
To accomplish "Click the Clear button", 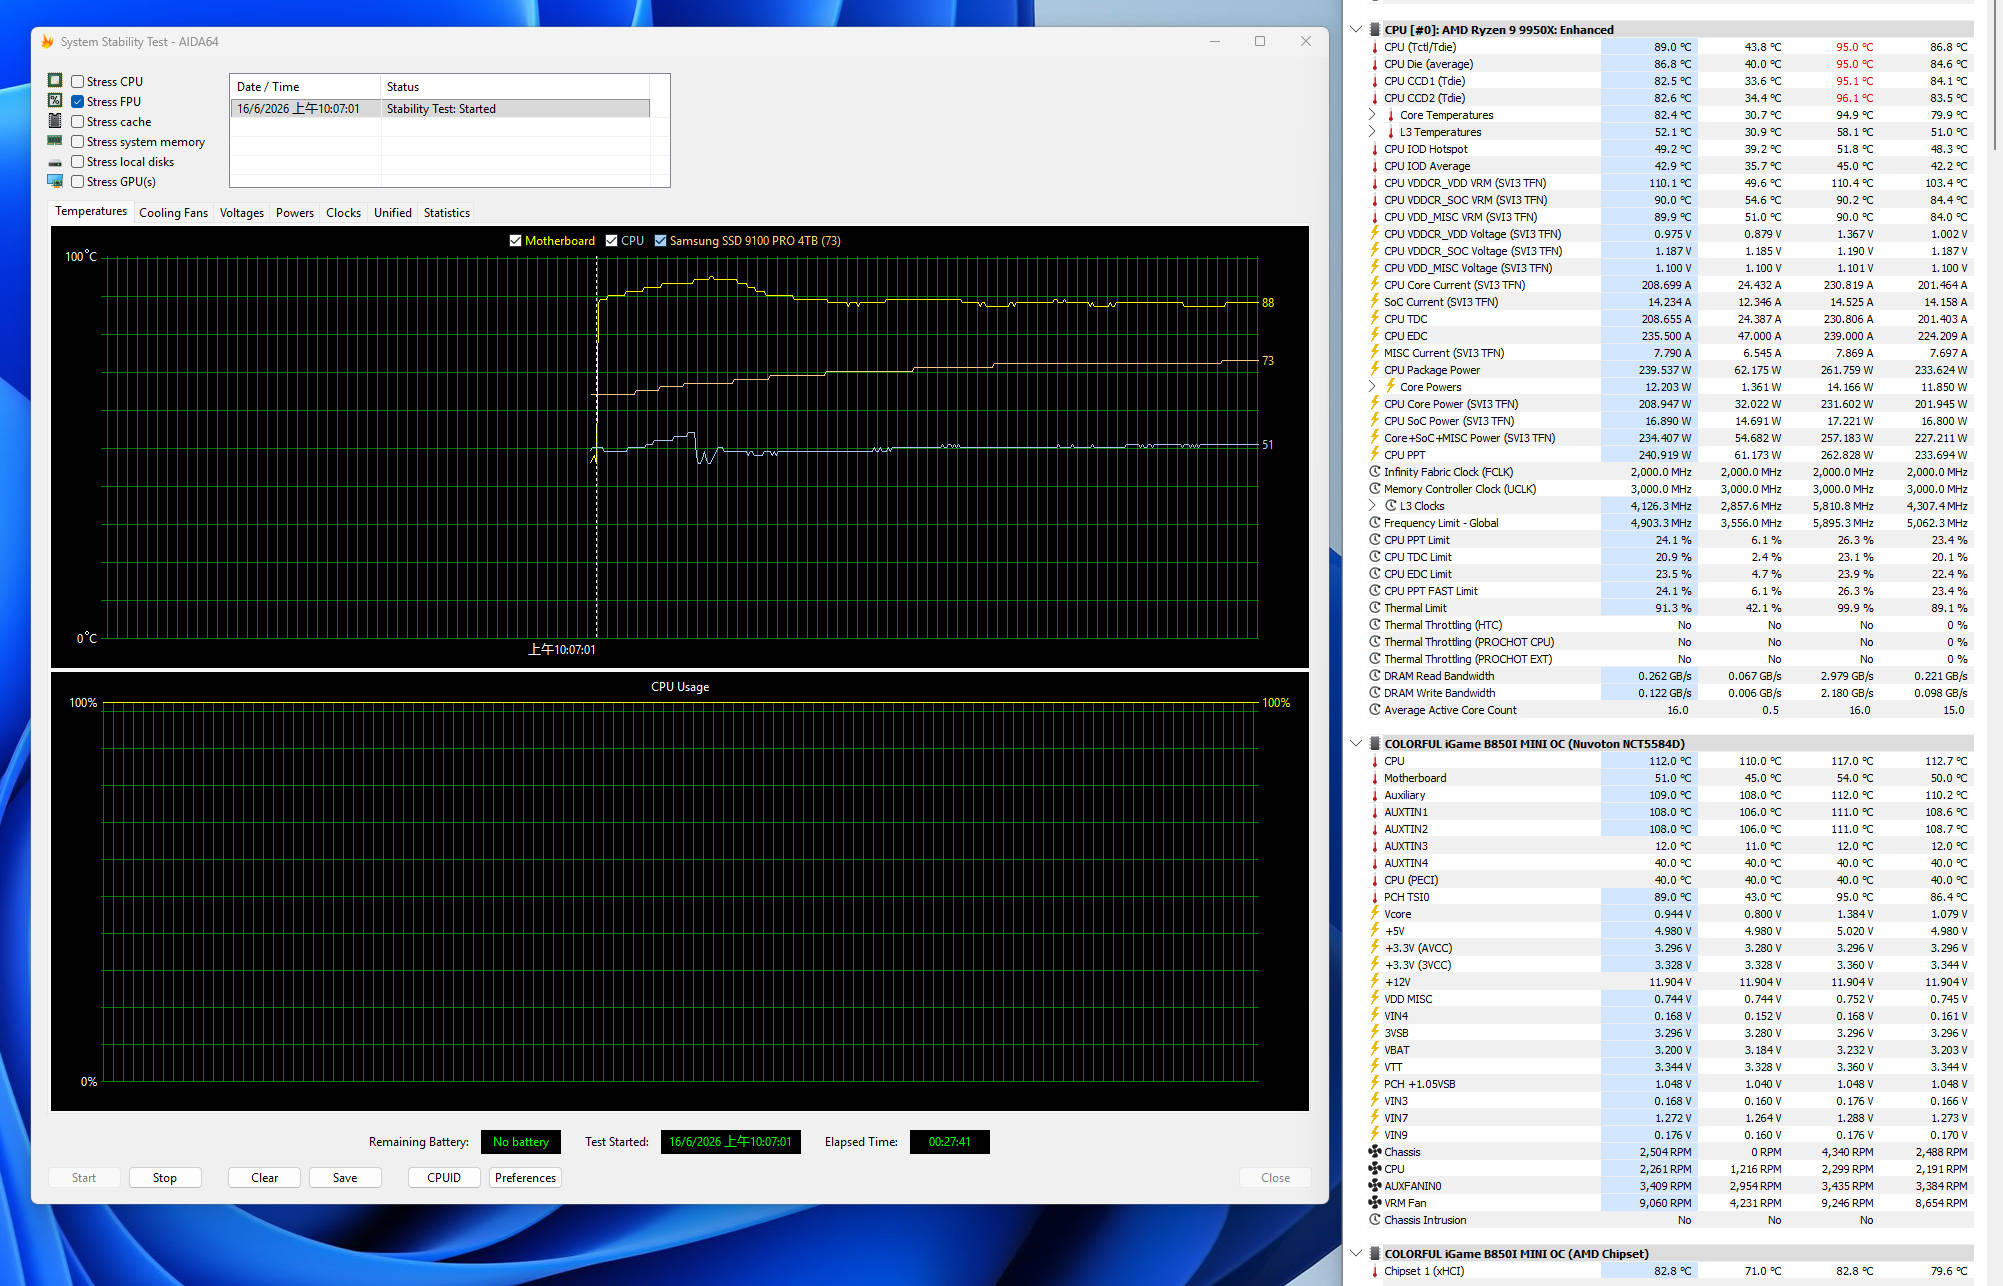I will 265,1178.
